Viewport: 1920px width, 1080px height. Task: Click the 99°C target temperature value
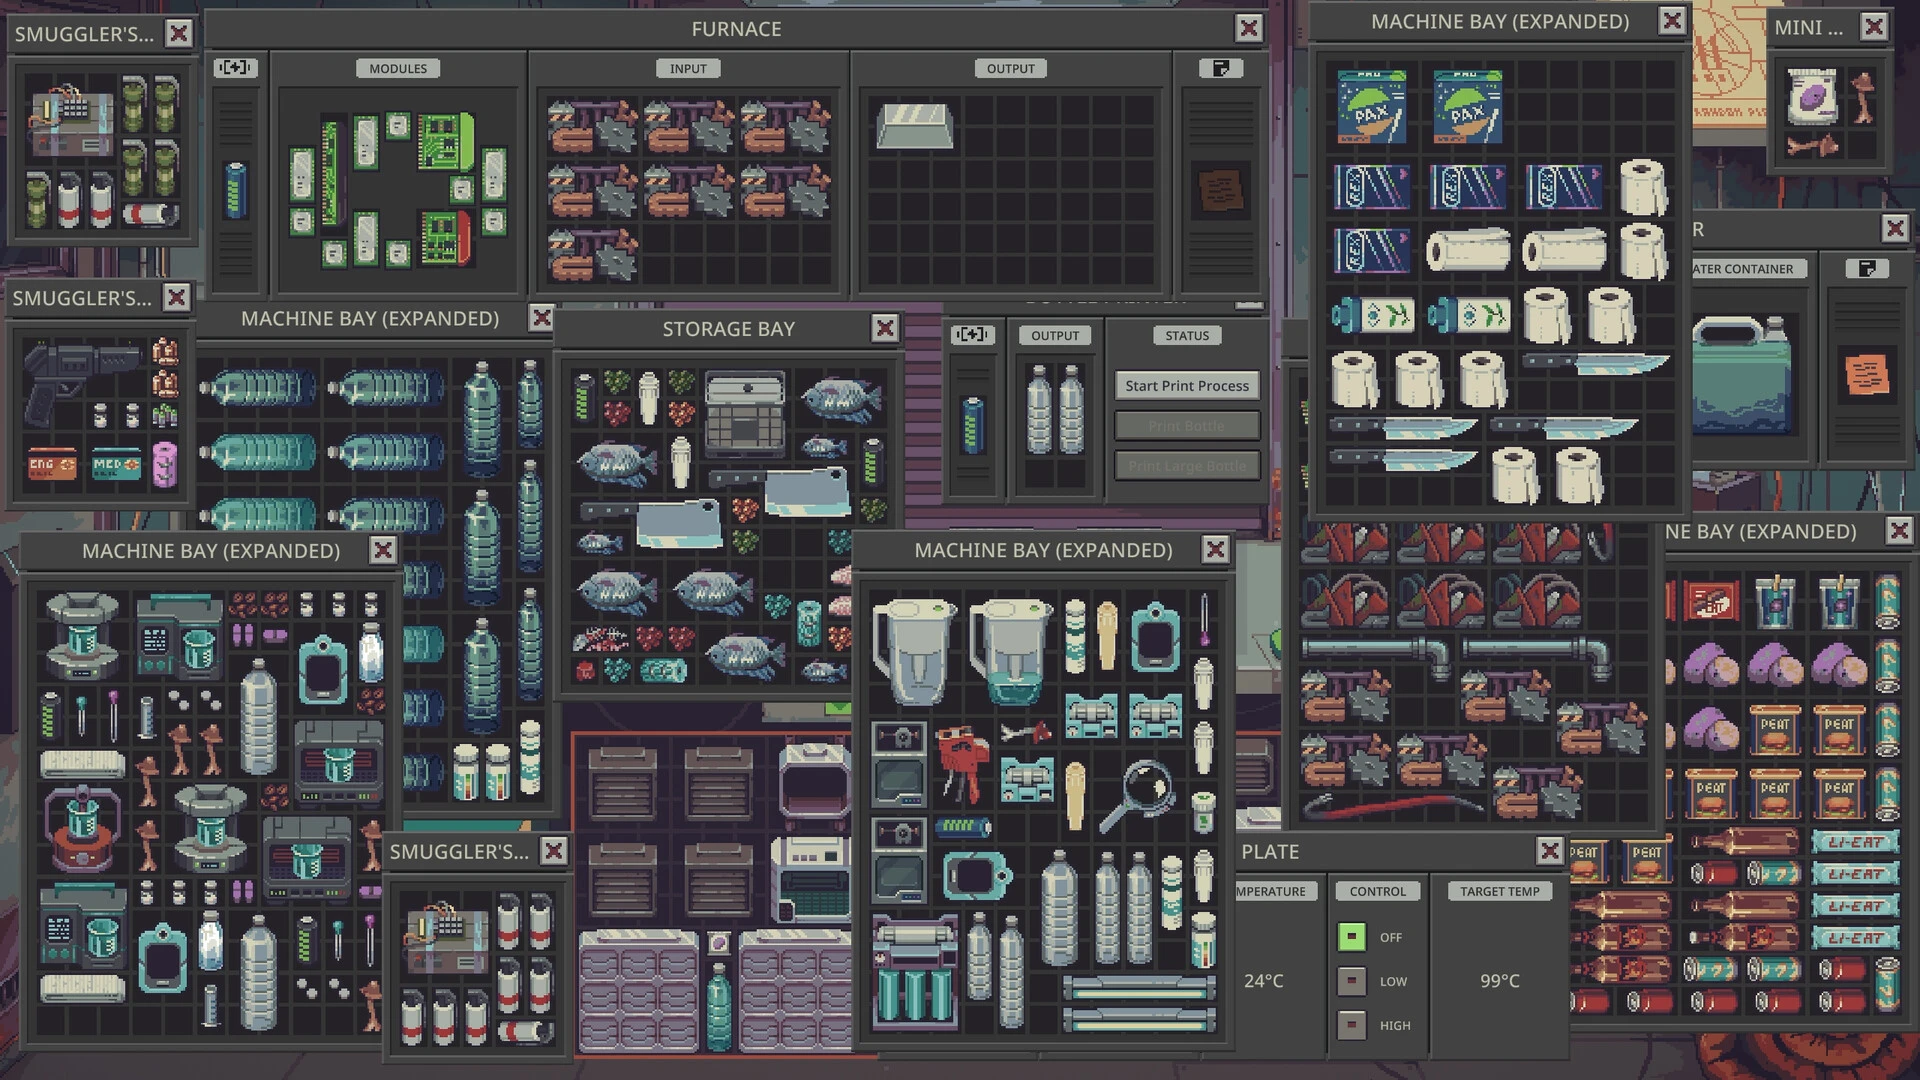1500,981
